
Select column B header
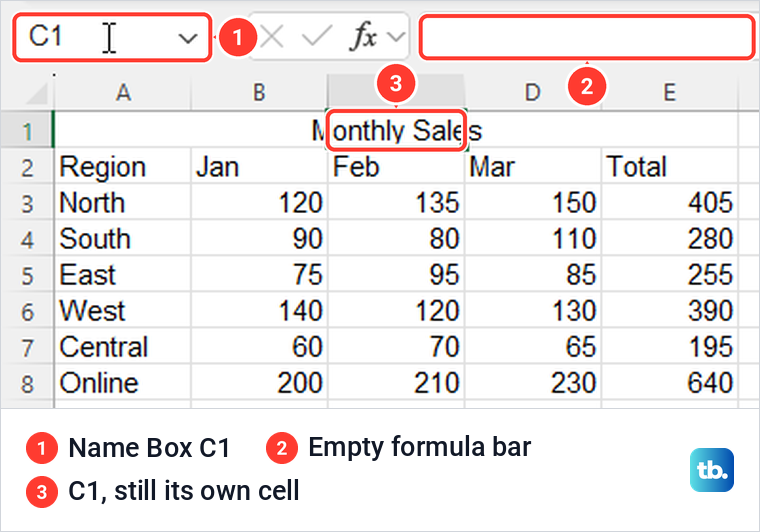click(x=259, y=92)
